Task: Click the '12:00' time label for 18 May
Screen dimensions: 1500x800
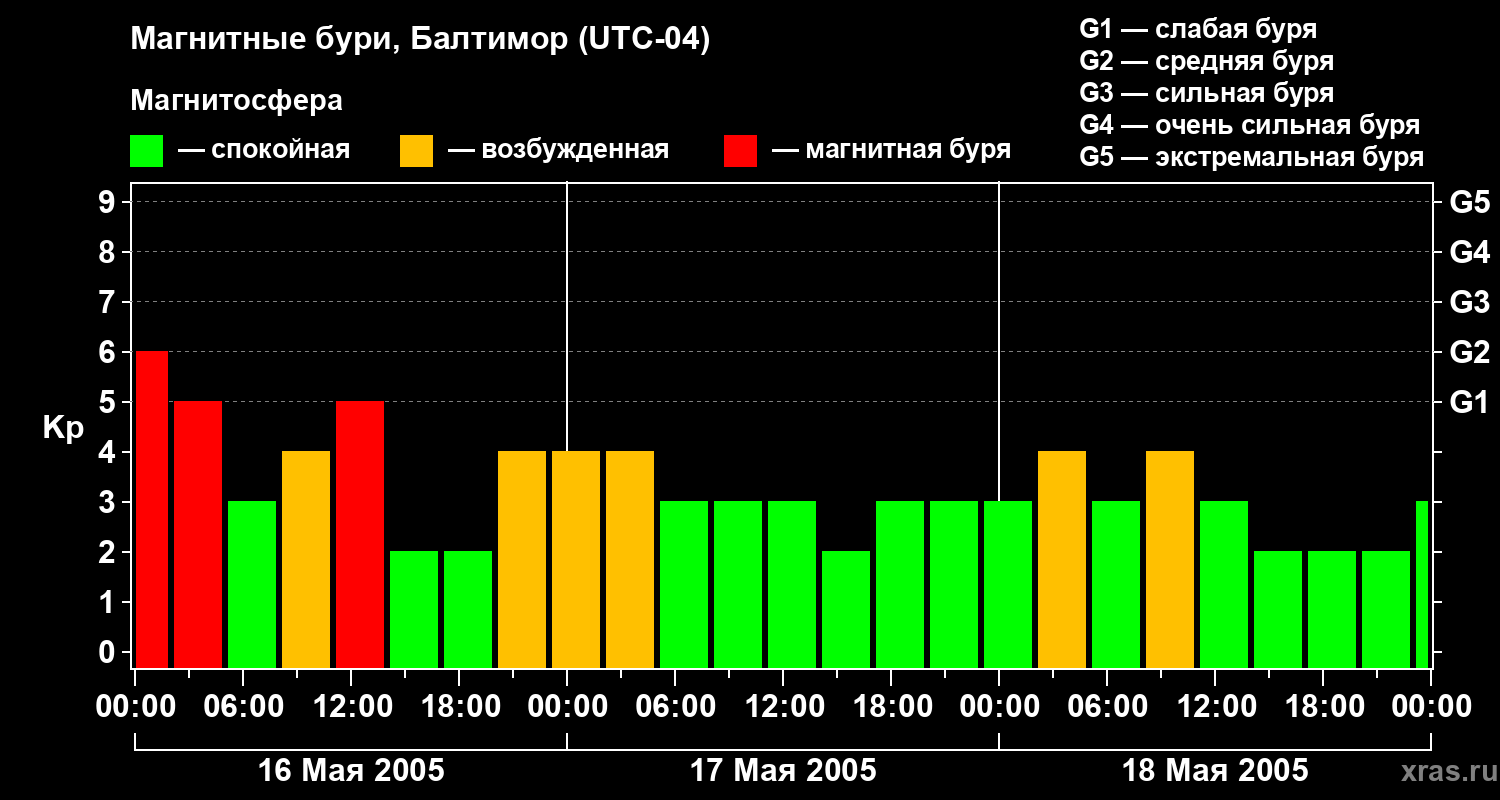Action: [1215, 706]
